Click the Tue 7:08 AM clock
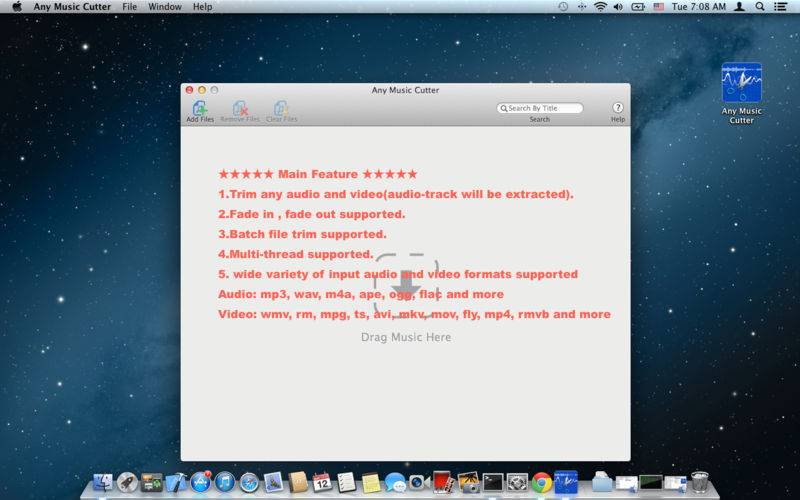Image resolution: width=800 pixels, height=500 pixels. coord(698,7)
